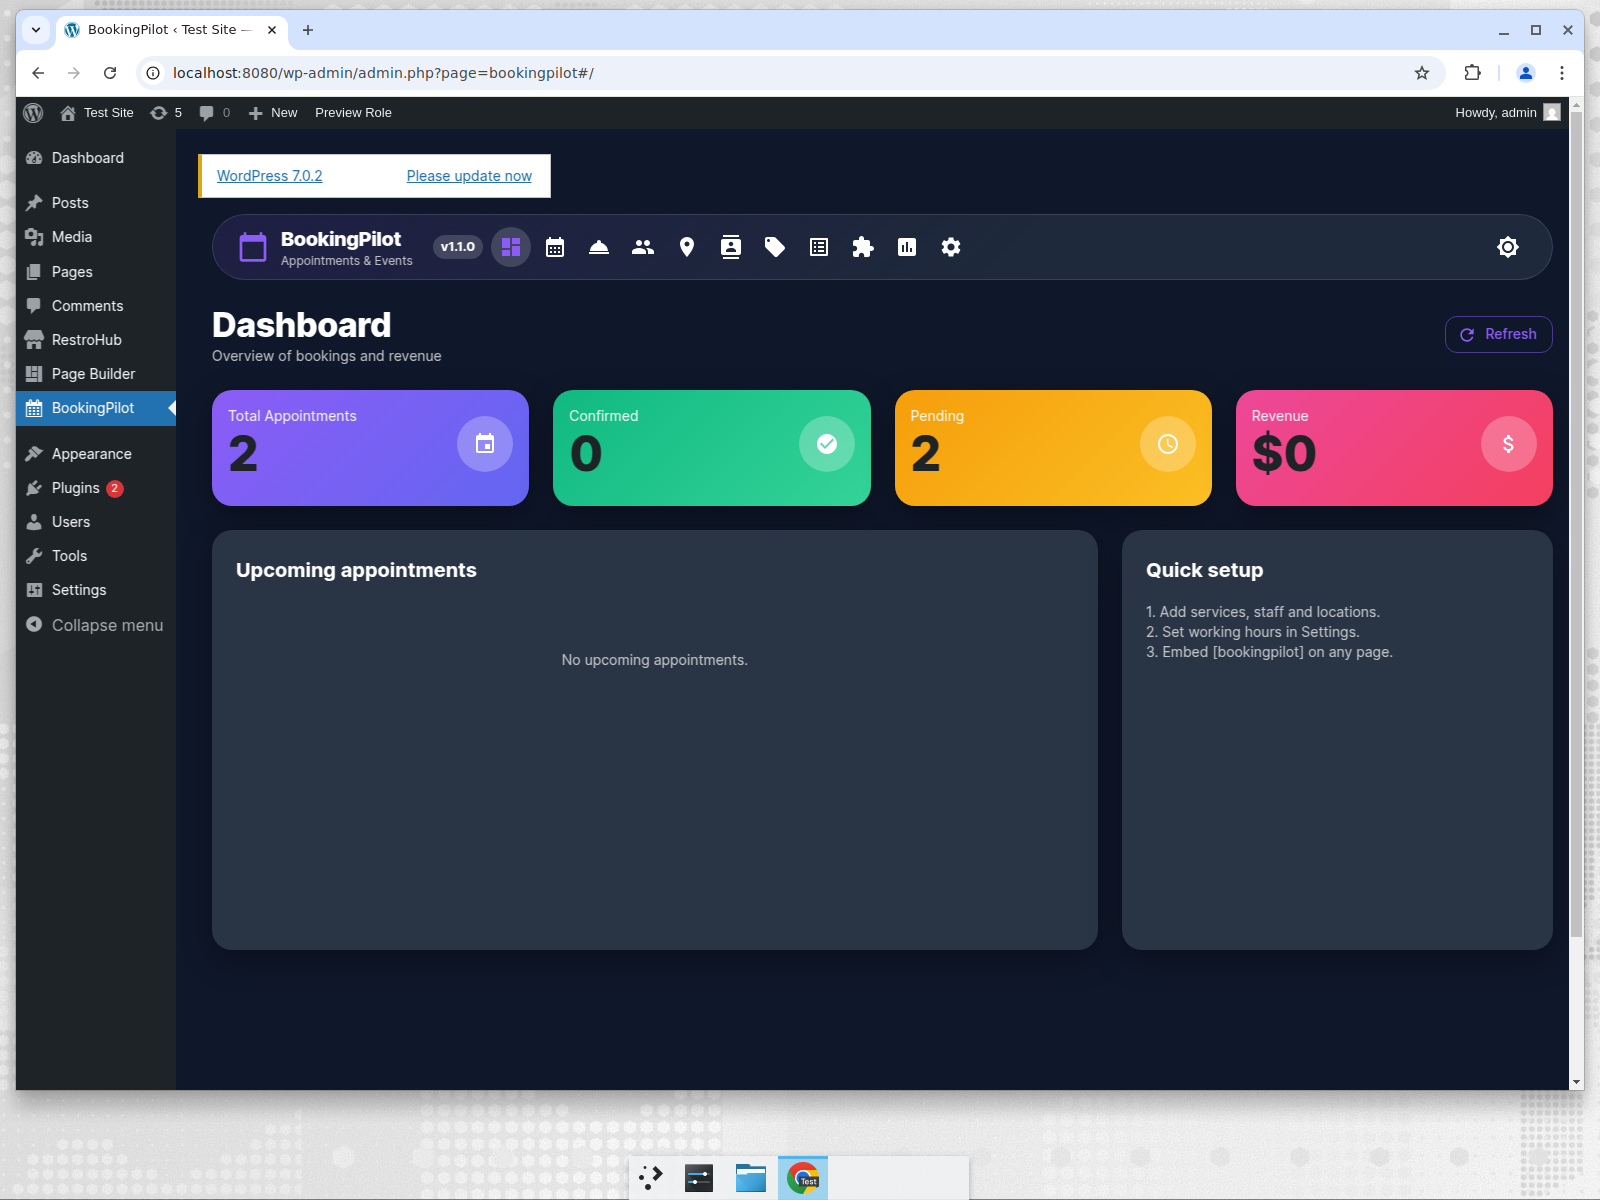Open the BookingPilot dashboard grid icon
Screen dimensions: 1600x1200
point(511,247)
